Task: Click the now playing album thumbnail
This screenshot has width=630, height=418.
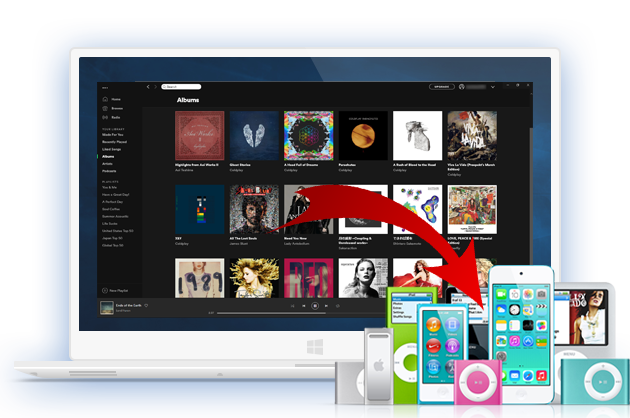Action: 107,308
